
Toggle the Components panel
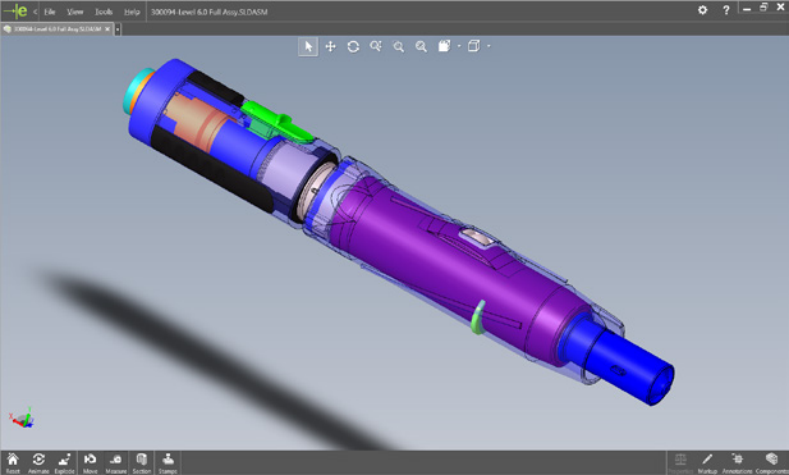(x=771, y=461)
